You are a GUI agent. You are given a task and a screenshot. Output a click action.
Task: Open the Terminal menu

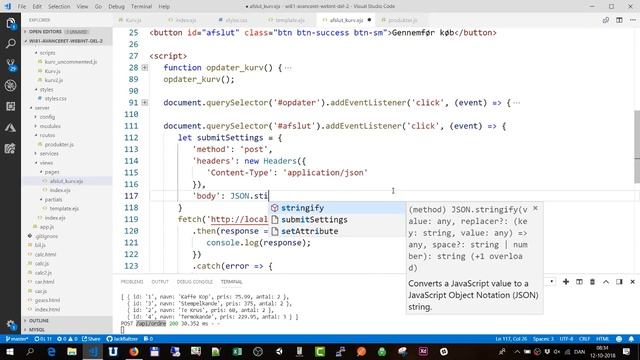click(141, 7)
